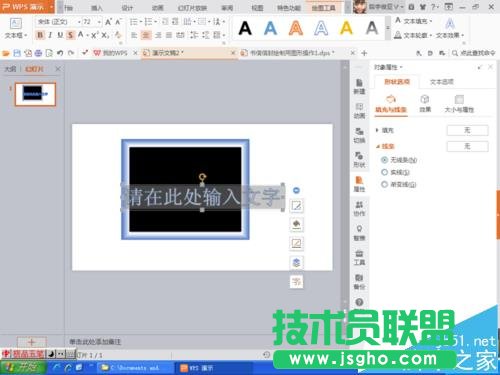Decrease font size with smaller A

(118, 22)
